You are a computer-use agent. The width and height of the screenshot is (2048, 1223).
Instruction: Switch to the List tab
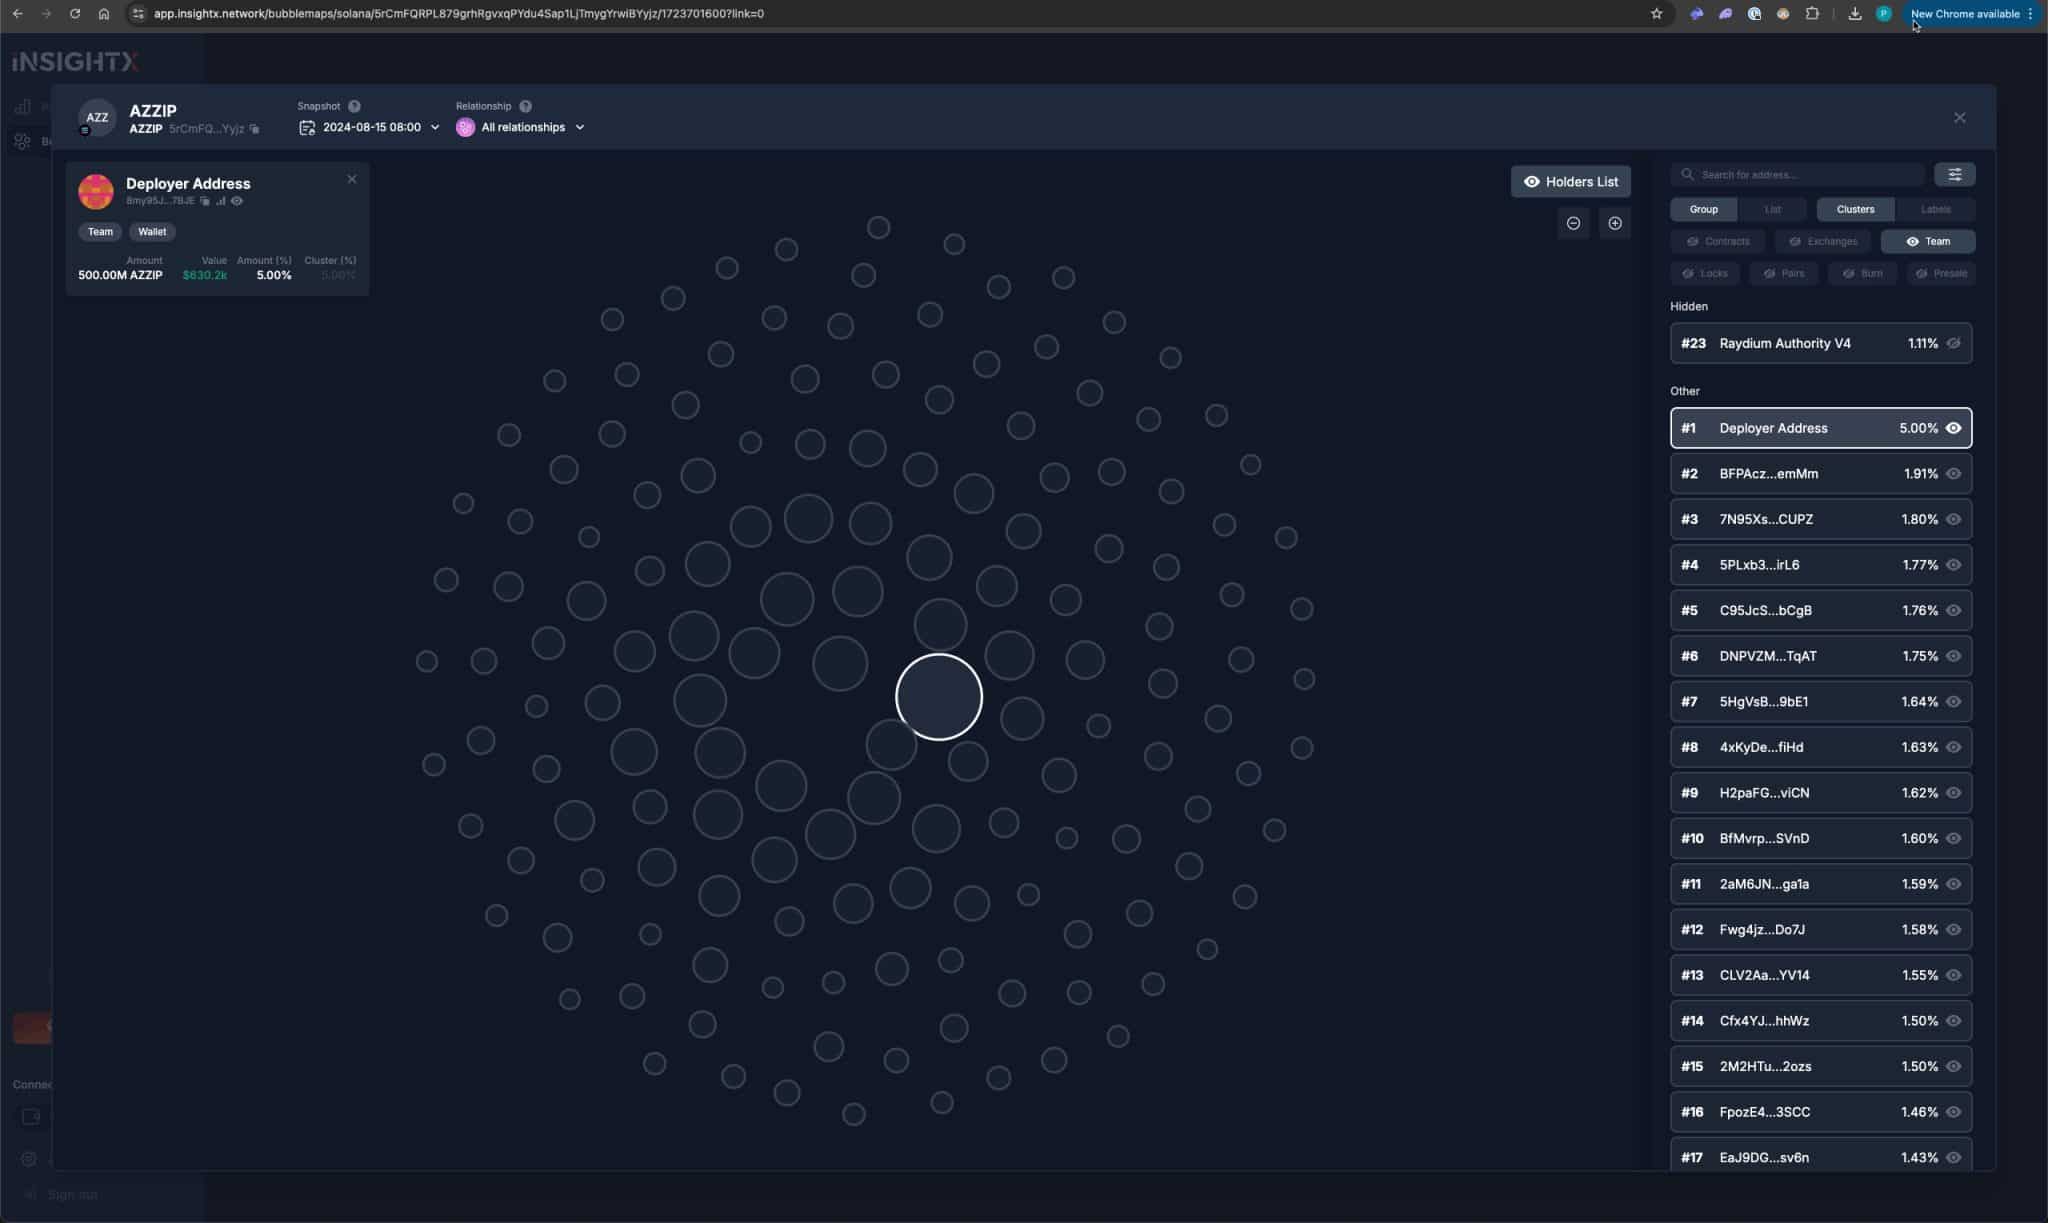1772,209
